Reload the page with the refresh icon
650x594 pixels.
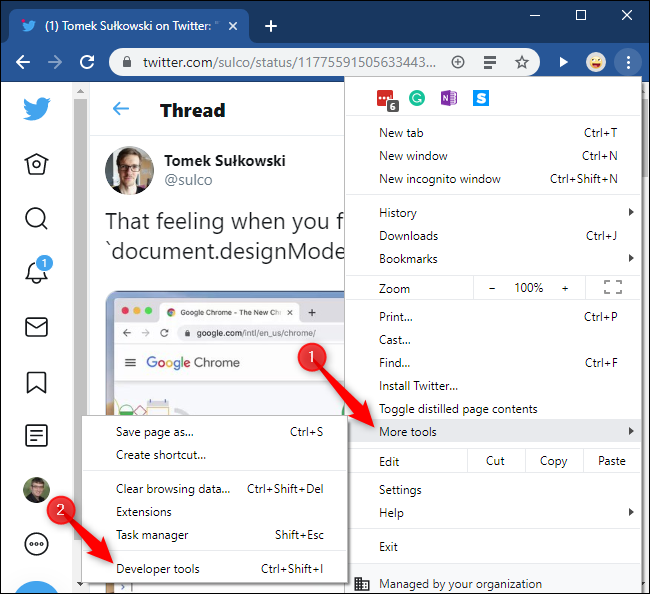(87, 62)
